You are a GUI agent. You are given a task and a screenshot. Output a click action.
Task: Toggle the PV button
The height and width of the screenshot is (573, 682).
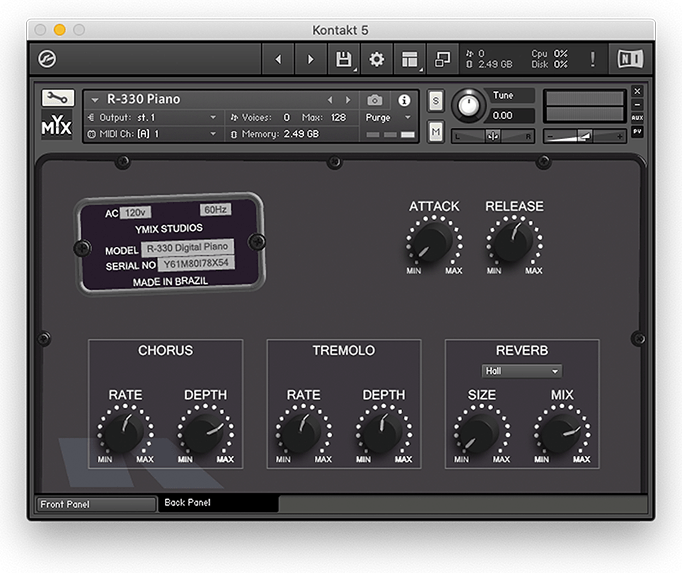(637, 131)
